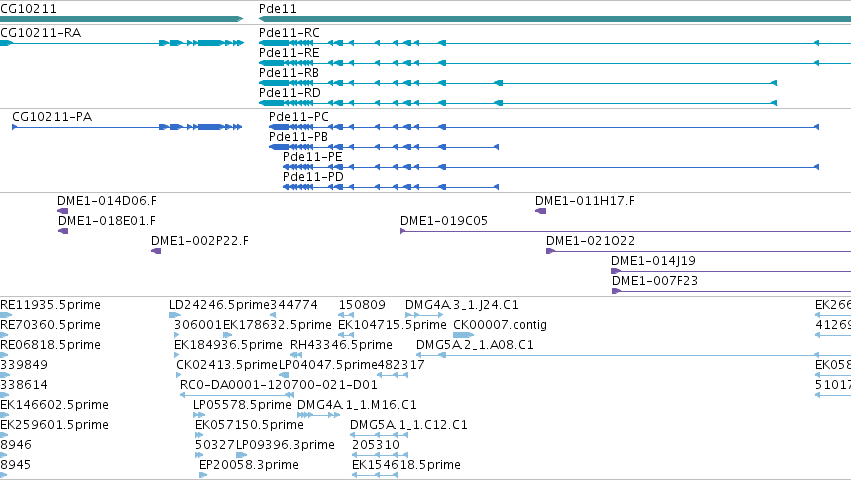Image resolution: width=851 pixels, height=480 pixels.
Task: Select the EK057150.5prime EST label
Action: tap(250, 425)
